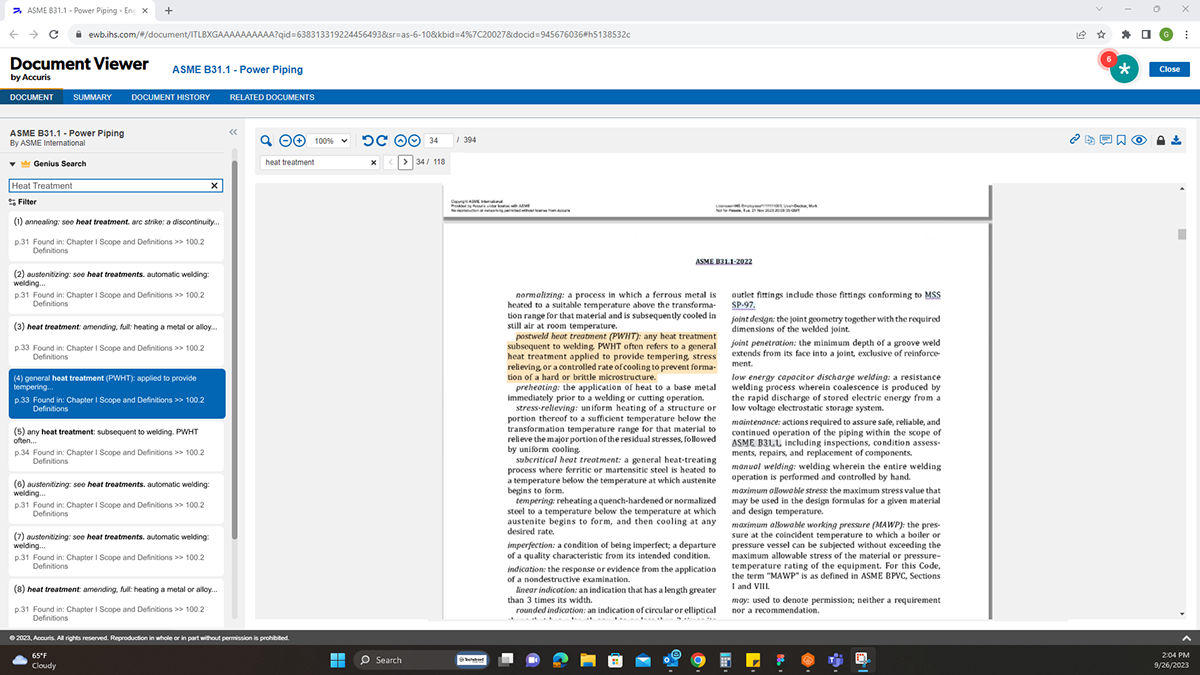Click the page number input field
Image resolution: width=1200 pixels, height=675 pixels.
pos(438,140)
